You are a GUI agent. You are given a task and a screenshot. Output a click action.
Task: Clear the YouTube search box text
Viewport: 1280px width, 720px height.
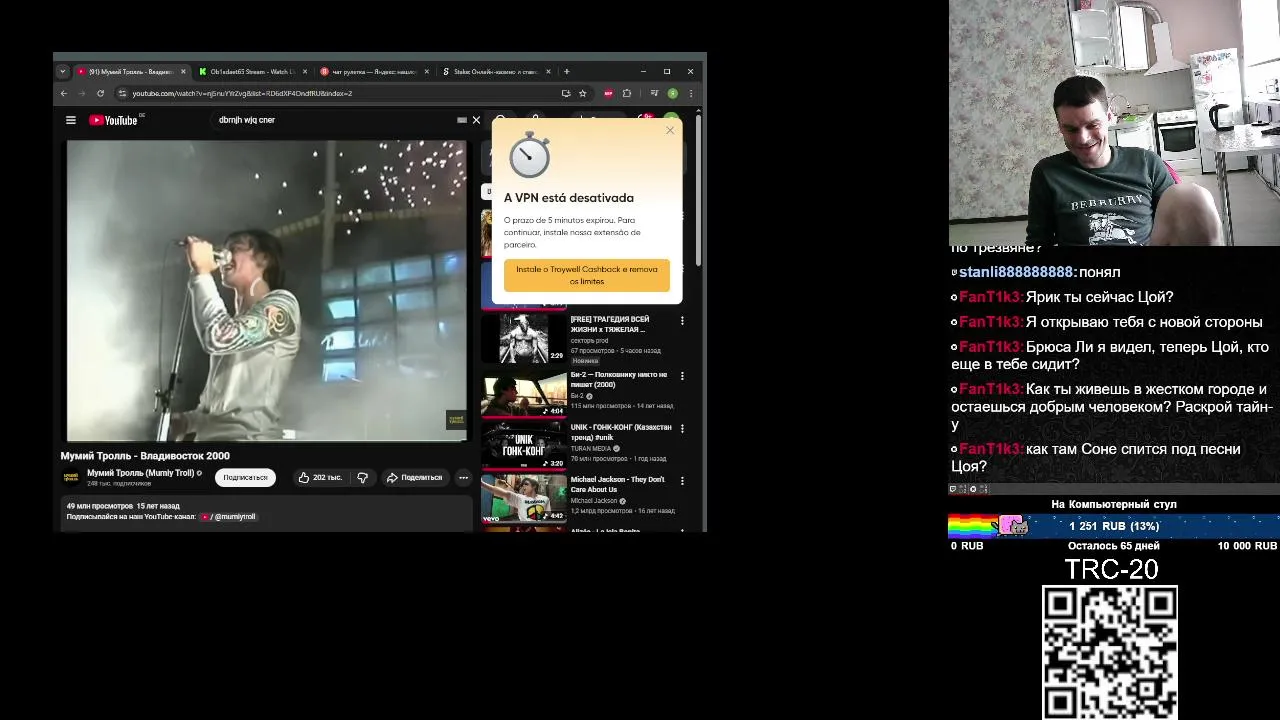(x=476, y=120)
